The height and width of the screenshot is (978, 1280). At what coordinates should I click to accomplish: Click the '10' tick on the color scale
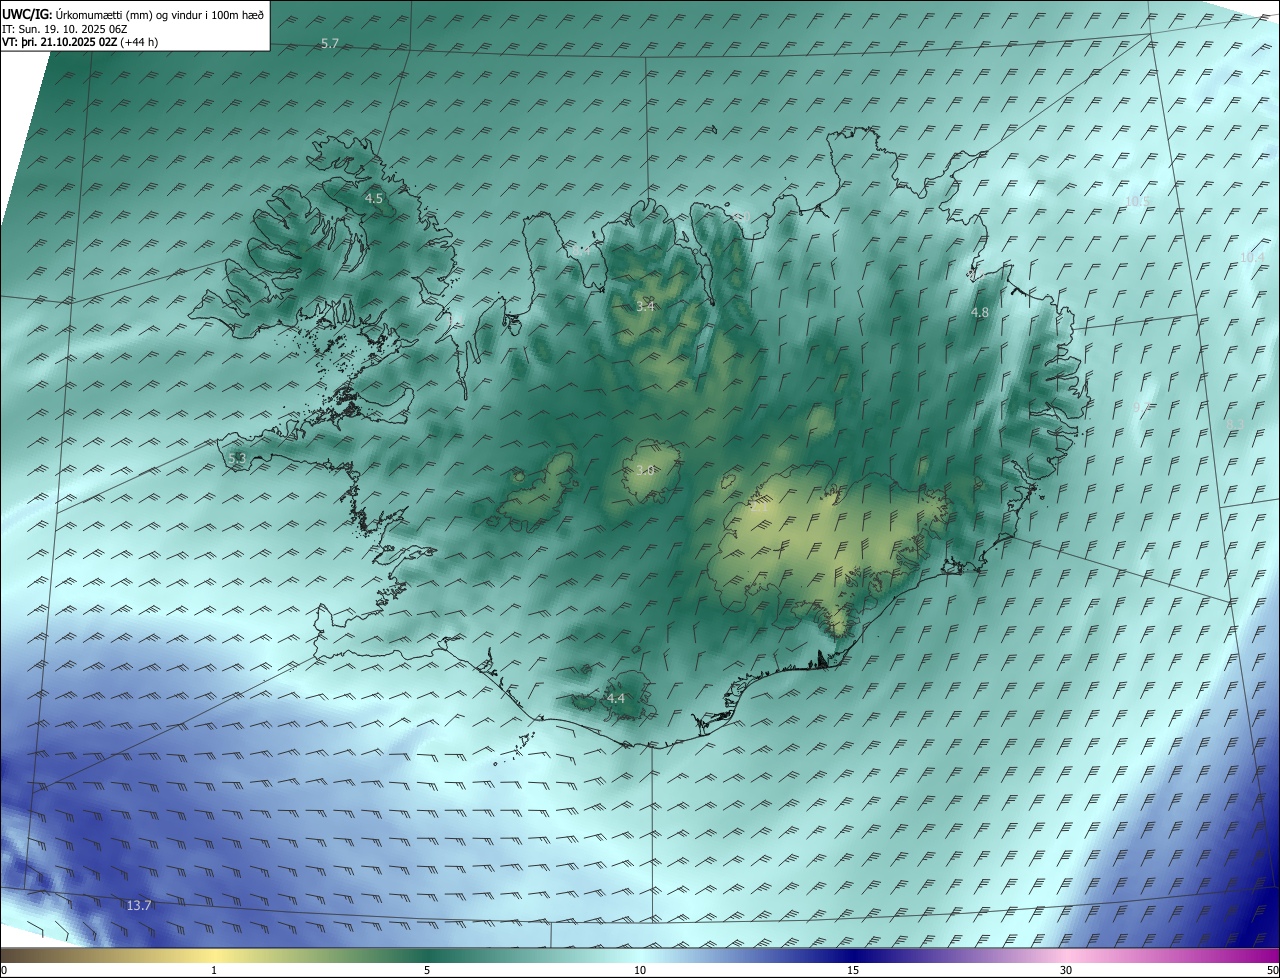click(640, 970)
